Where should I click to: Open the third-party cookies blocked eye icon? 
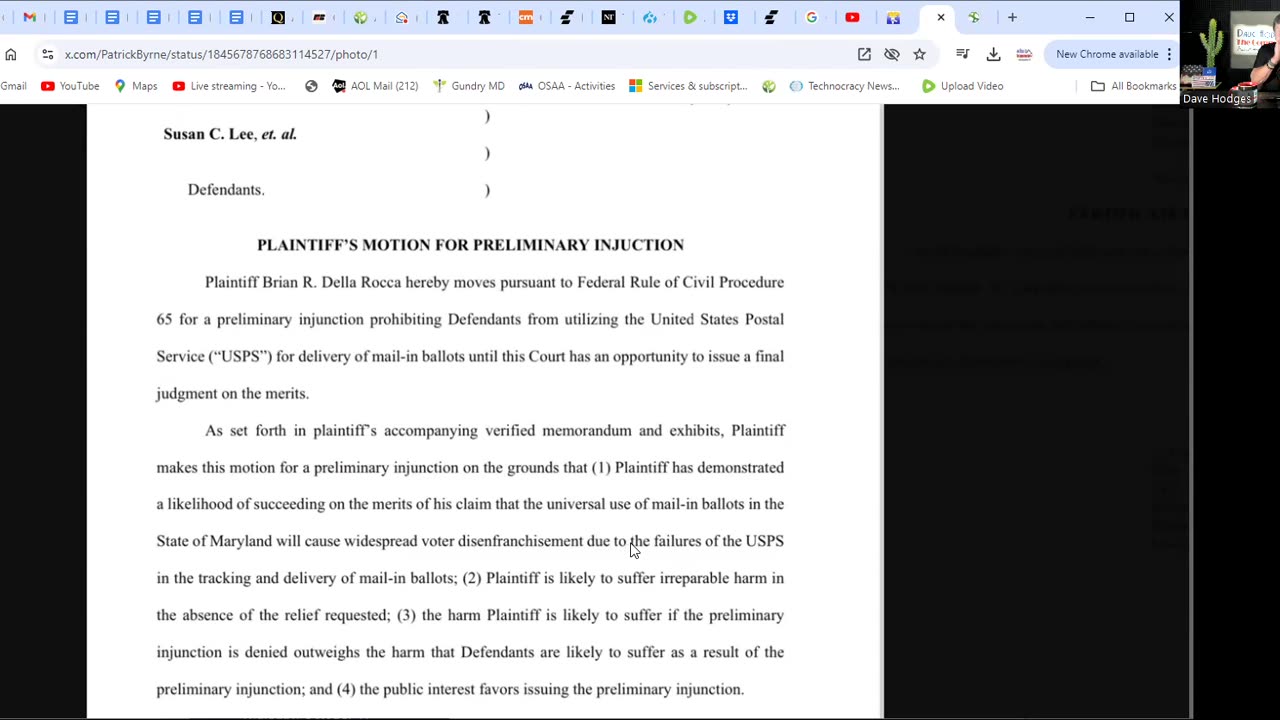point(892,54)
